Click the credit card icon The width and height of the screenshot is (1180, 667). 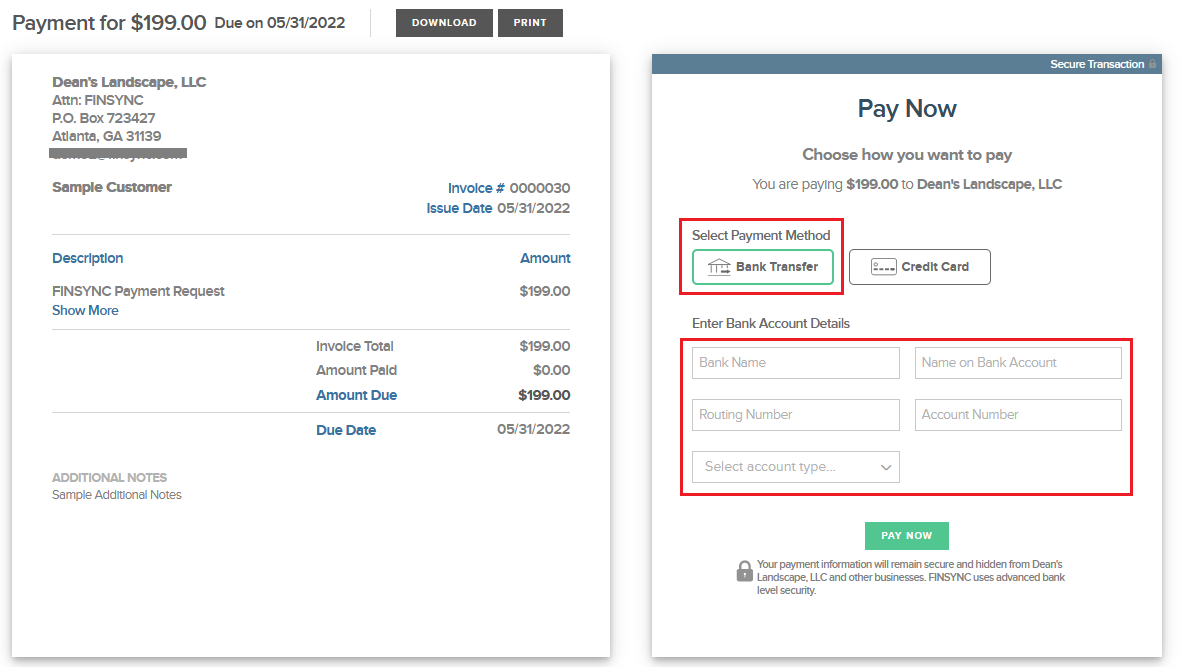tap(883, 266)
